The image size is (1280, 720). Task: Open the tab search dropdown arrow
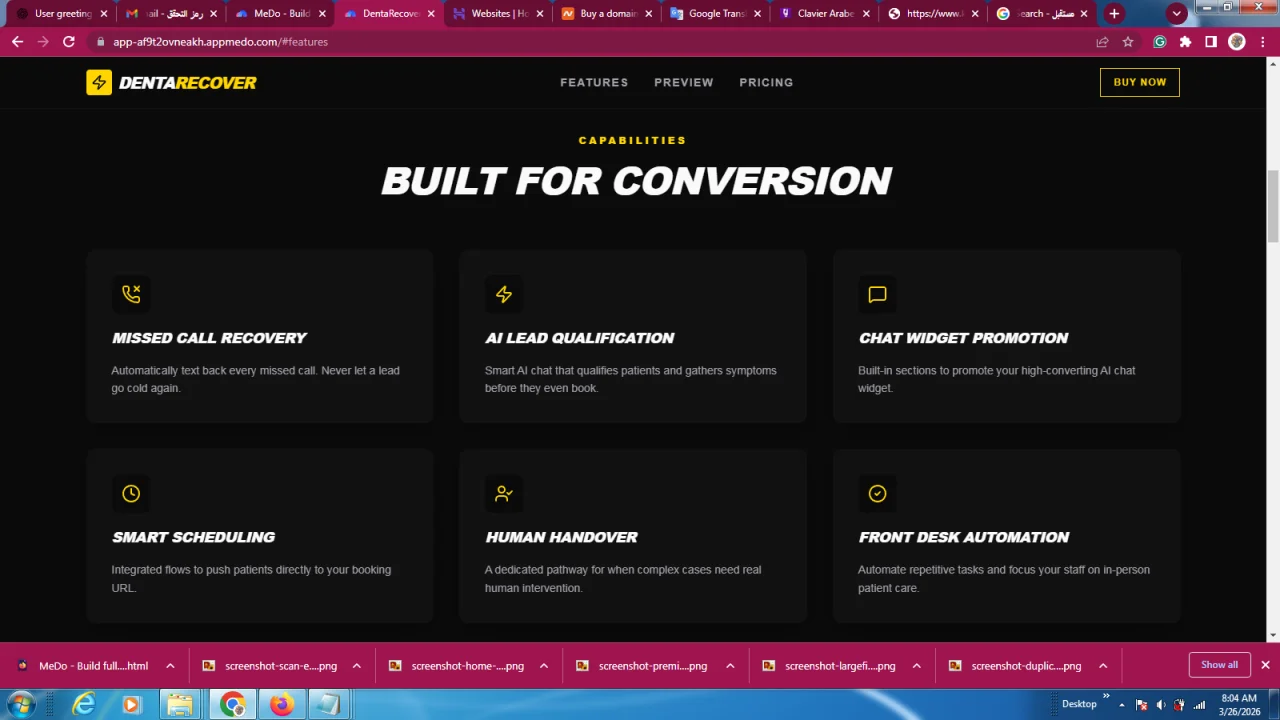click(x=1177, y=14)
